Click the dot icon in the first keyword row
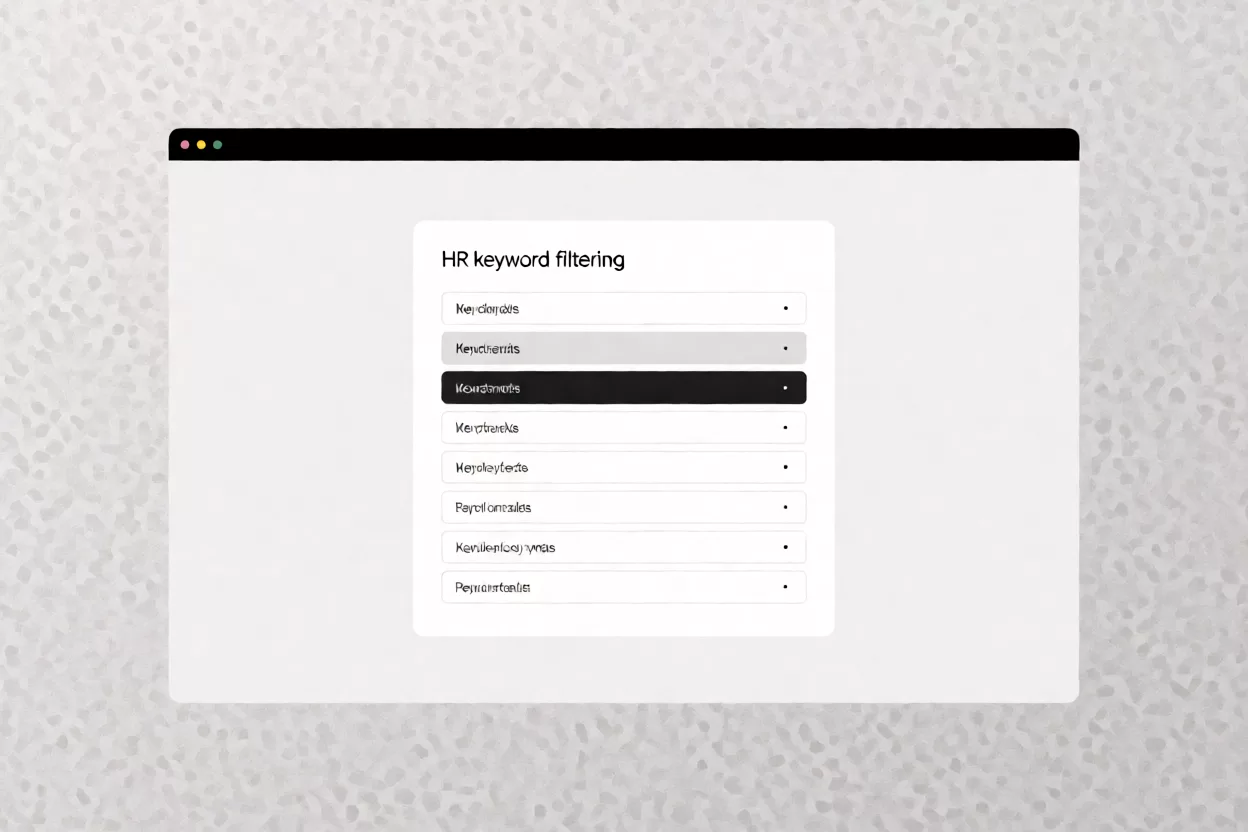The height and width of the screenshot is (832, 1248). (x=785, y=308)
